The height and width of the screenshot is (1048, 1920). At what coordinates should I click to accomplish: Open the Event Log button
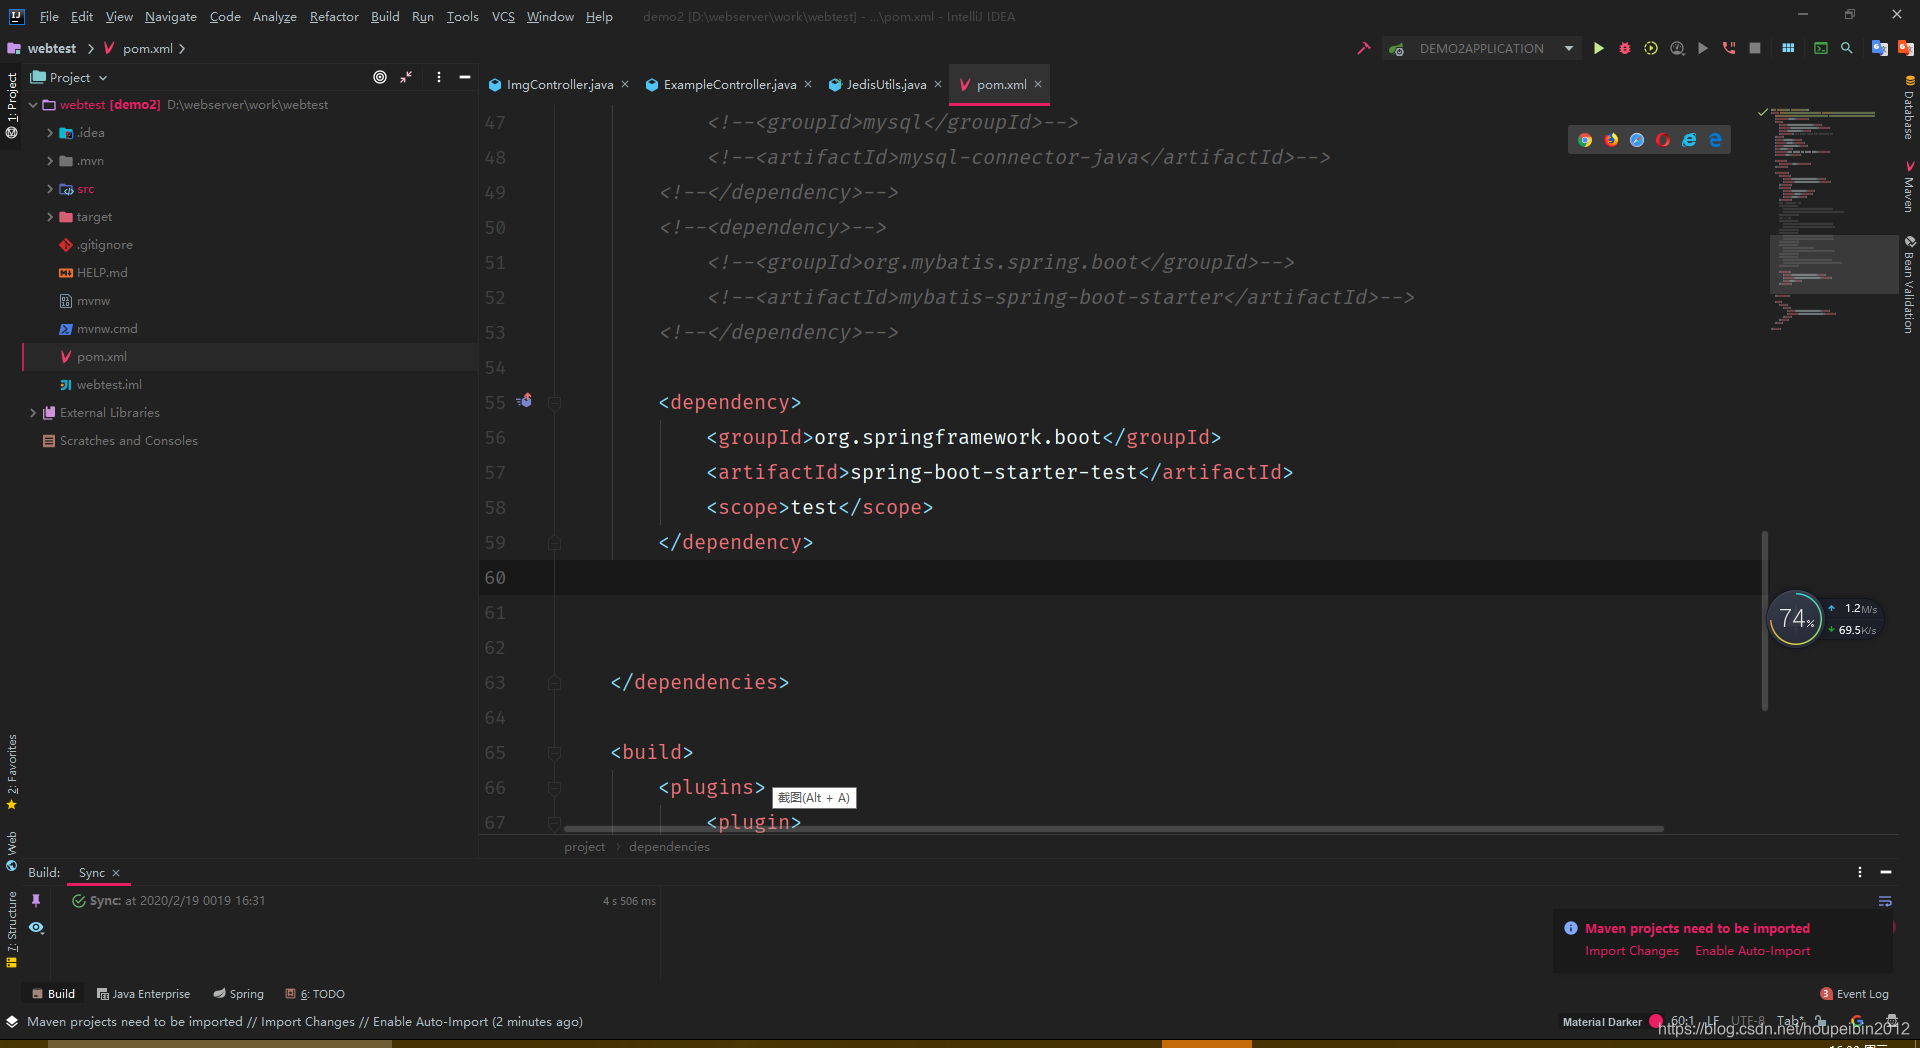1854,994
